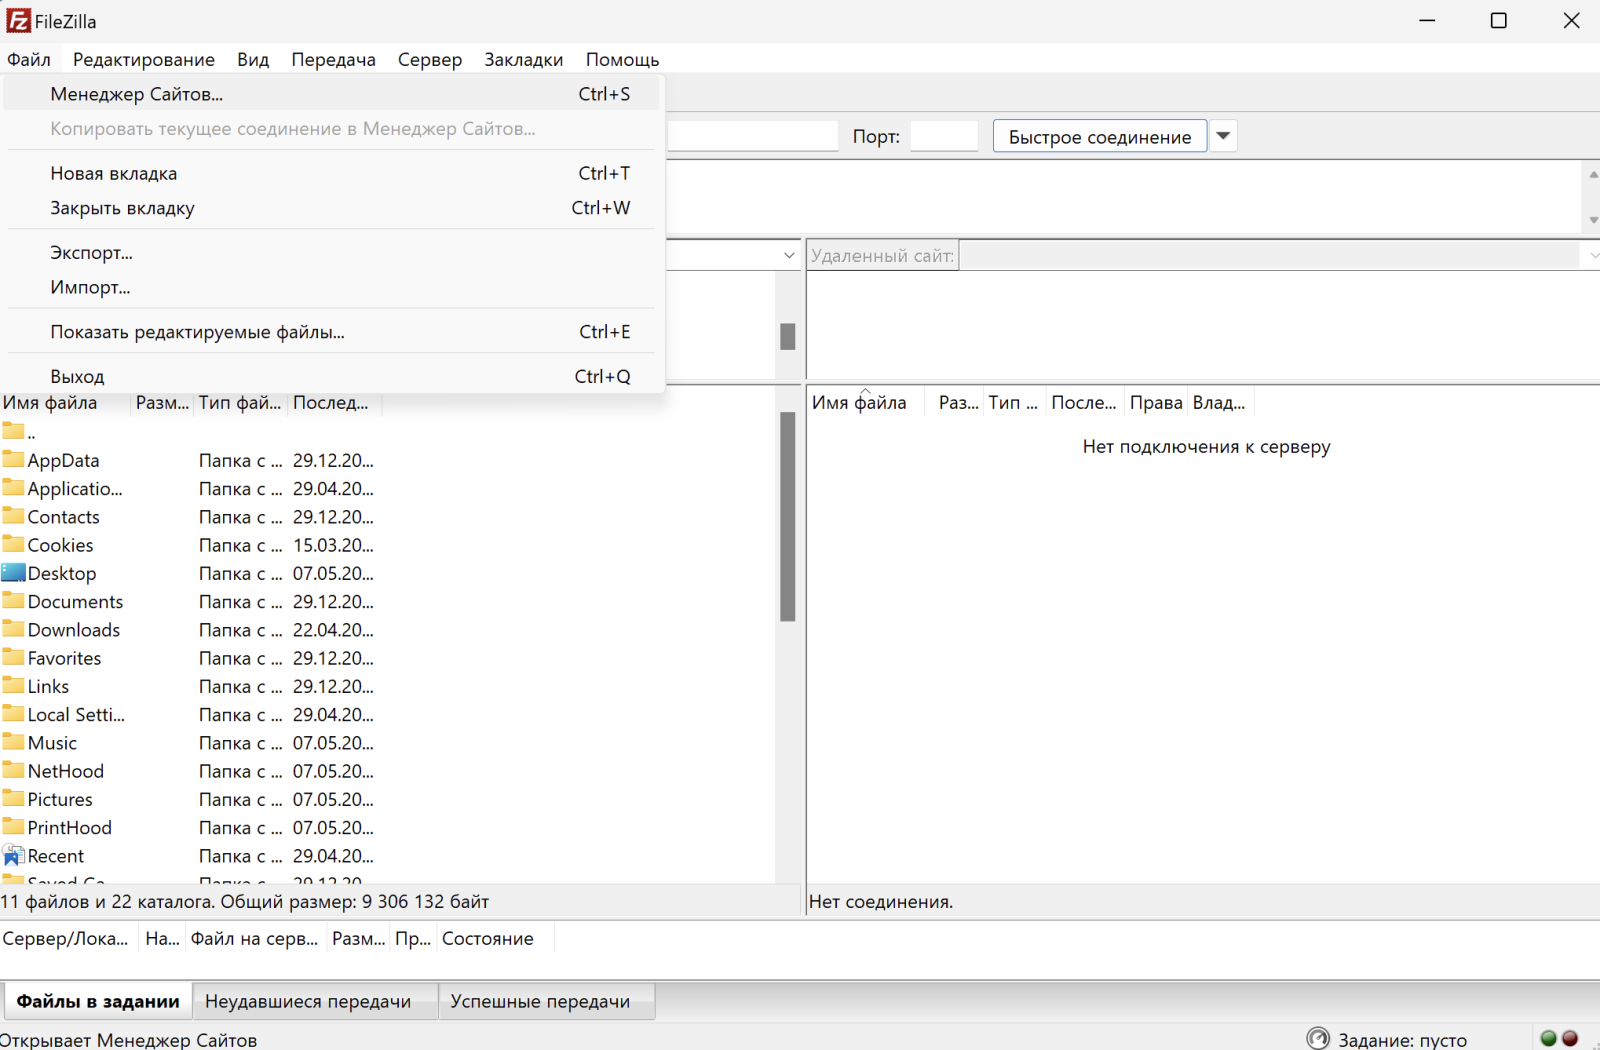Click the local file list scrollbar thumb
The width and height of the screenshot is (1600, 1050).
pyautogui.click(x=788, y=517)
